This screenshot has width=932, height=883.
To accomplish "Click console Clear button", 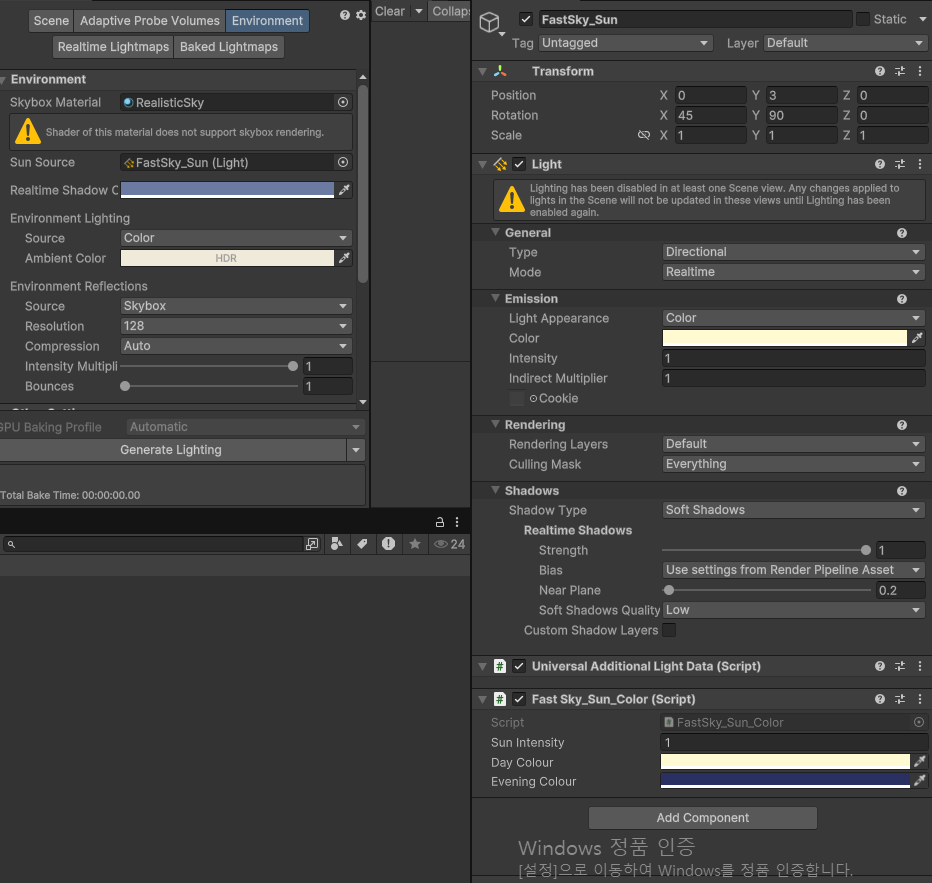I will tap(390, 11).
